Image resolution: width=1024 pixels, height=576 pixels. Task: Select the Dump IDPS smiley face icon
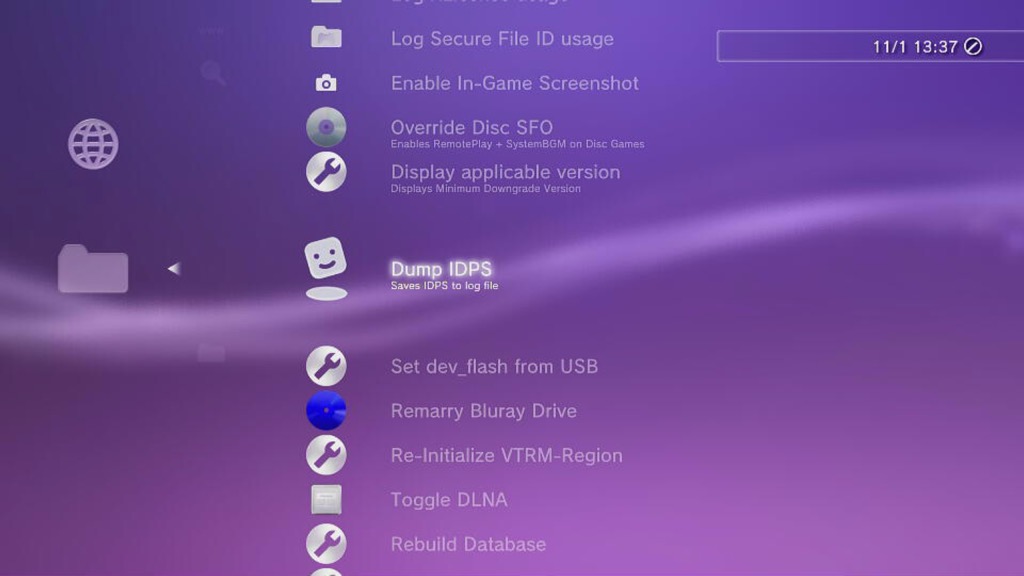click(325, 258)
